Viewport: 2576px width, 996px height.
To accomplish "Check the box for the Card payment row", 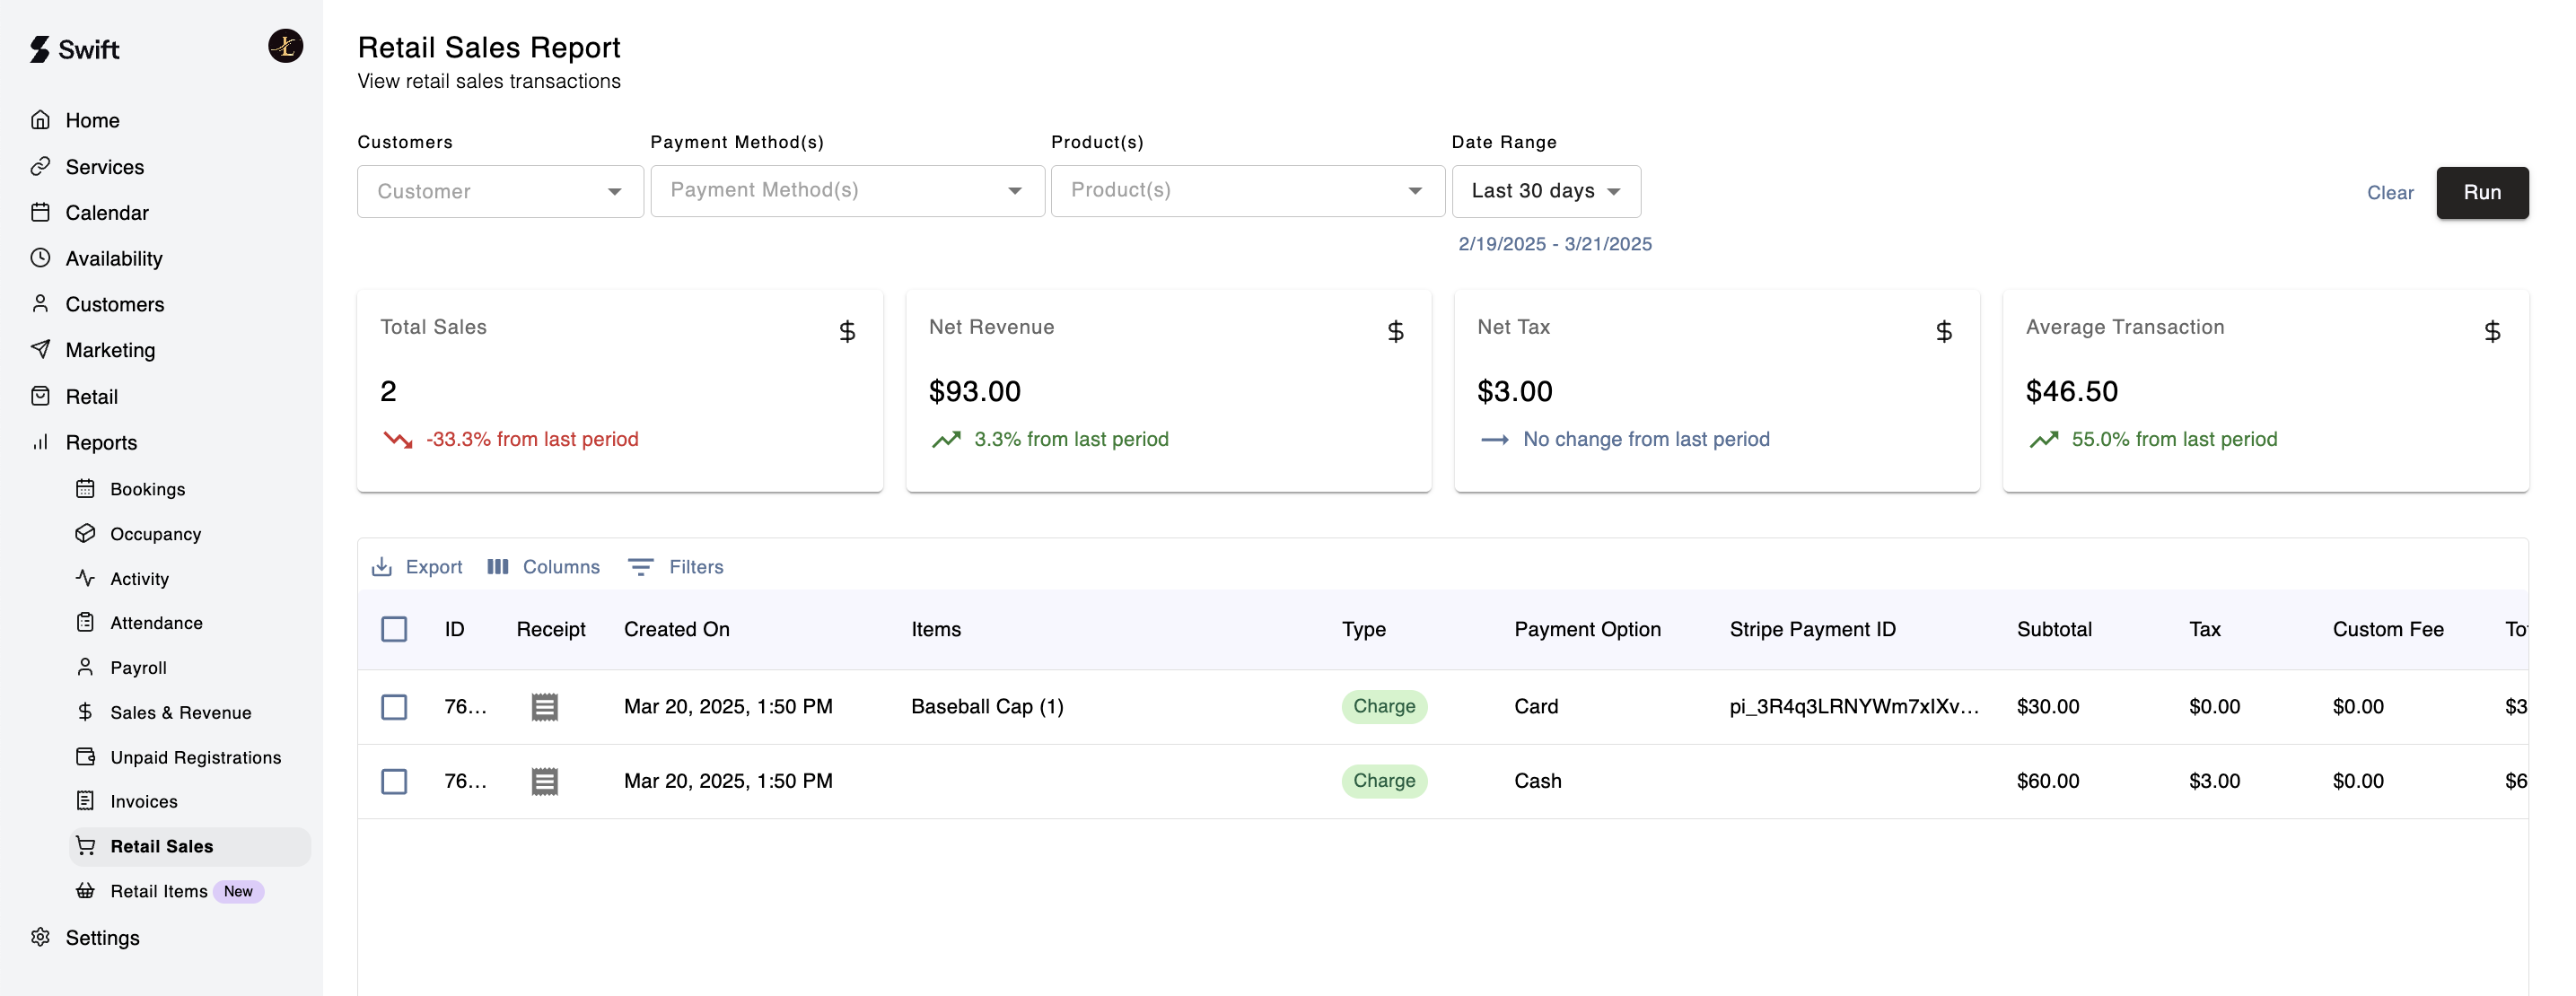I will 394,707.
